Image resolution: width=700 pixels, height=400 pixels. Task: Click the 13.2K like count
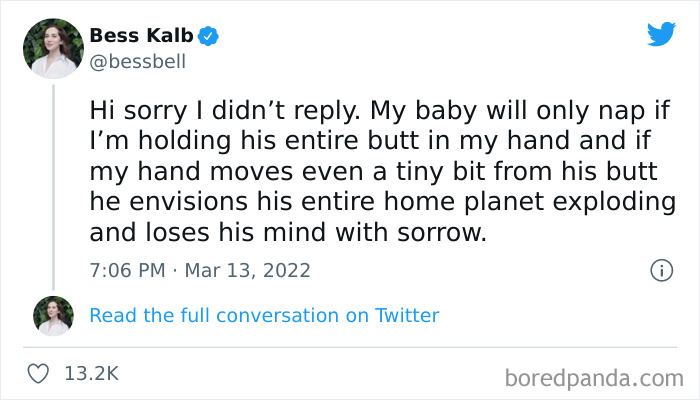[90, 374]
